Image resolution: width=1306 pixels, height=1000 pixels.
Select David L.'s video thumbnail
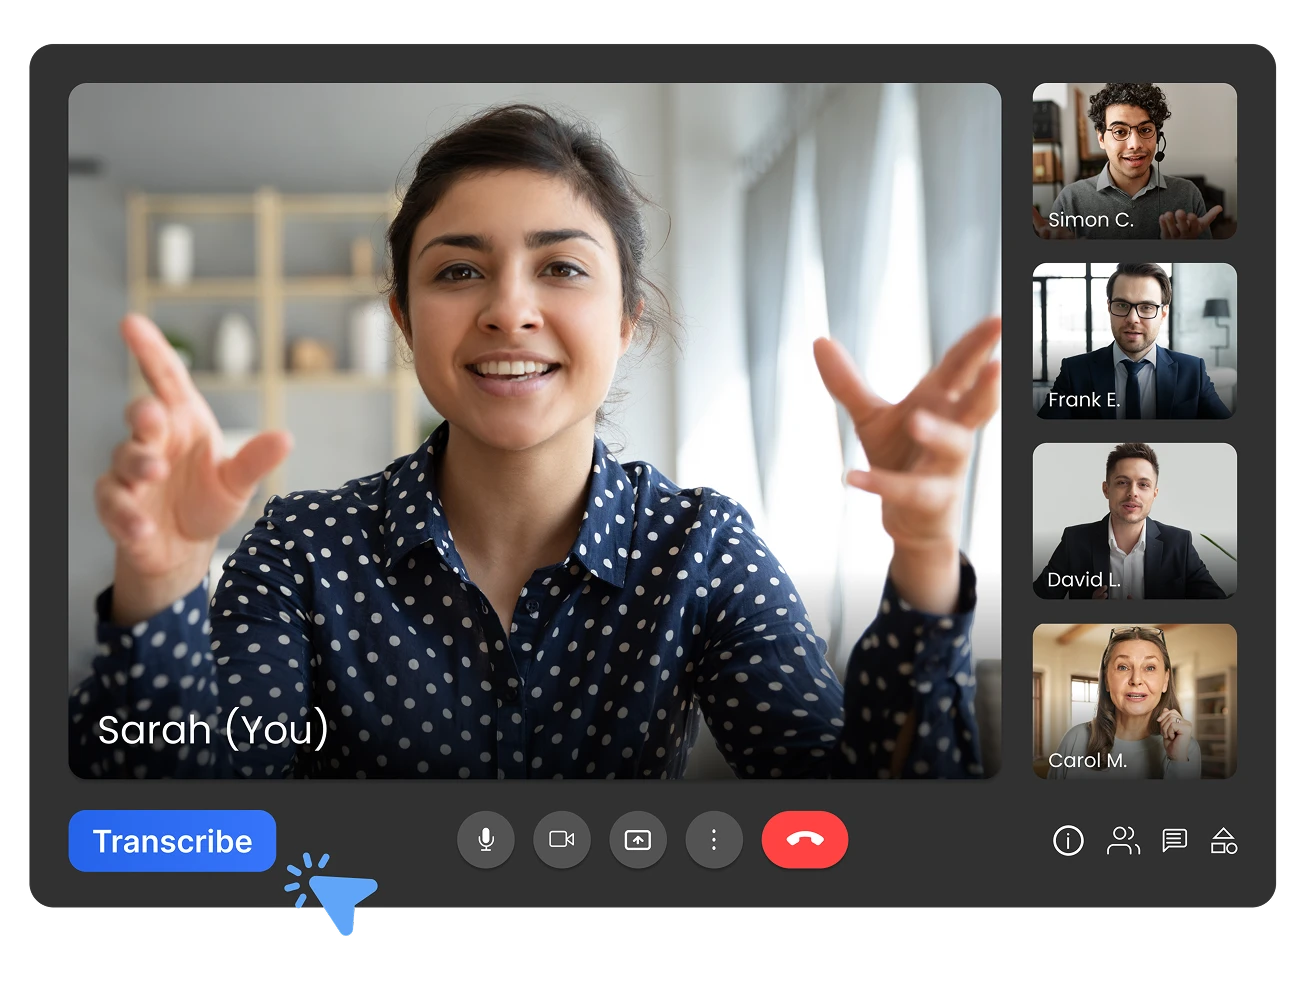(1133, 521)
